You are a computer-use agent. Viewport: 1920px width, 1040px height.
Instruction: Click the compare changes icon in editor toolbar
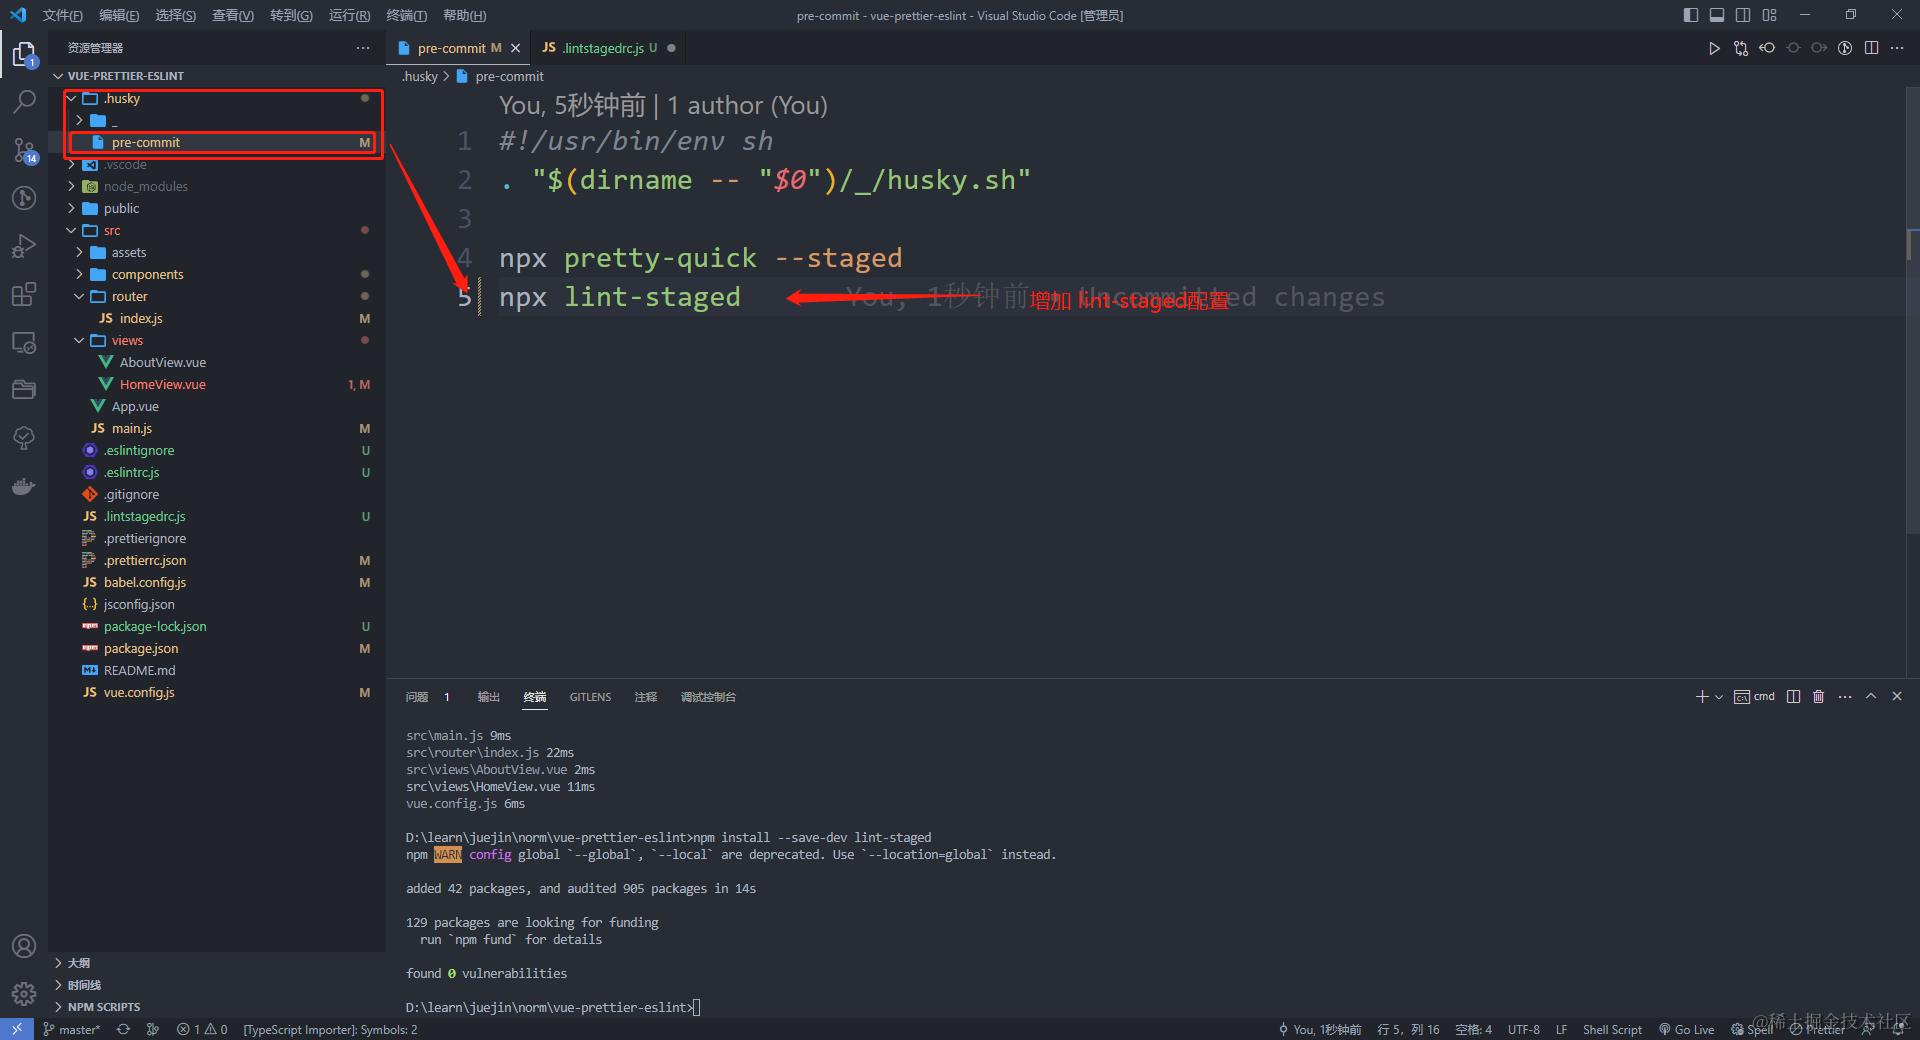pyautogui.click(x=1741, y=48)
